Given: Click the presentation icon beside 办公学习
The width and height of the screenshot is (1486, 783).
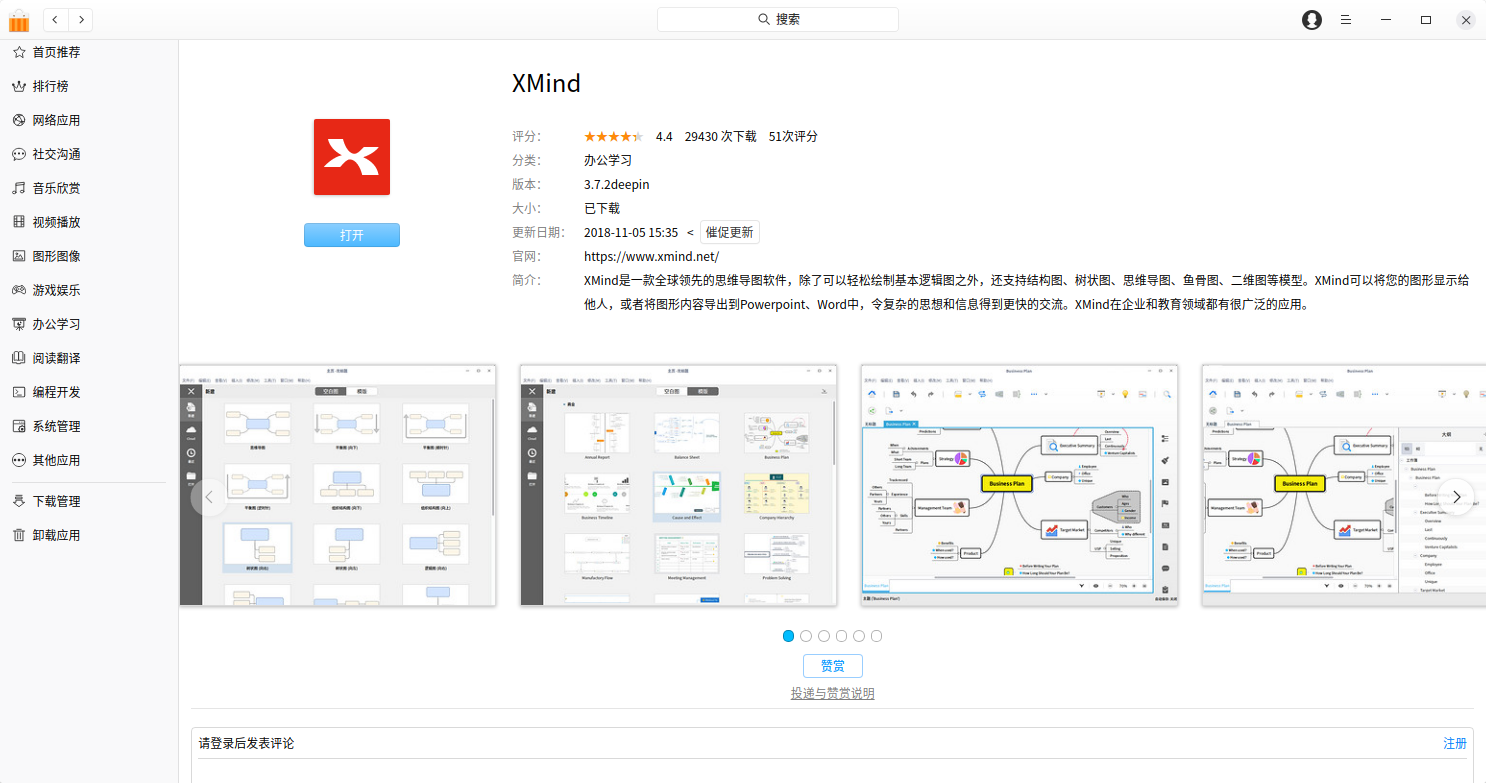Looking at the screenshot, I should 19,324.
